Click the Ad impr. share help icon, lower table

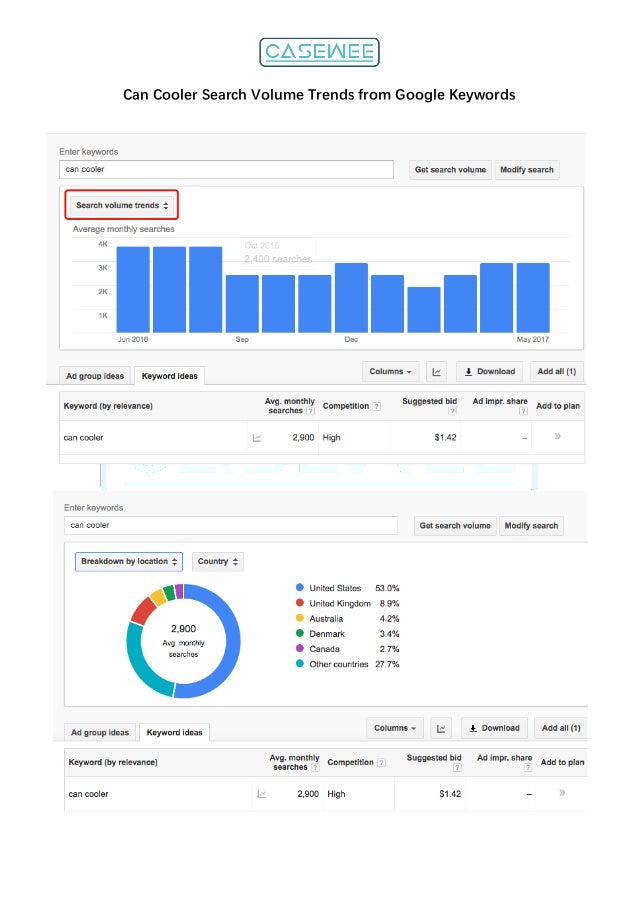click(x=528, y=767)
